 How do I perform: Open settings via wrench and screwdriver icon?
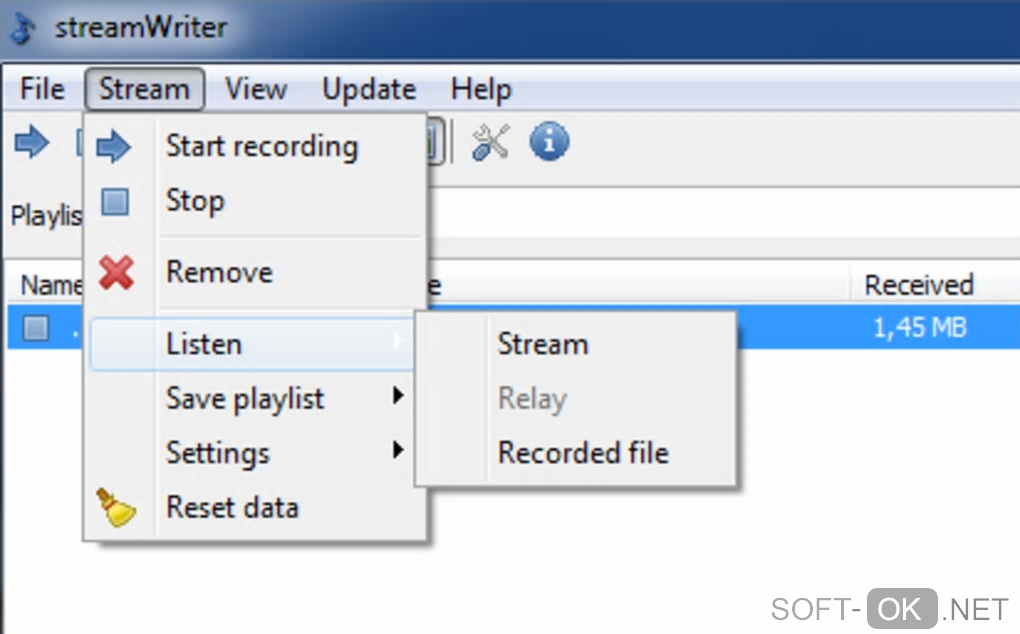490,144
